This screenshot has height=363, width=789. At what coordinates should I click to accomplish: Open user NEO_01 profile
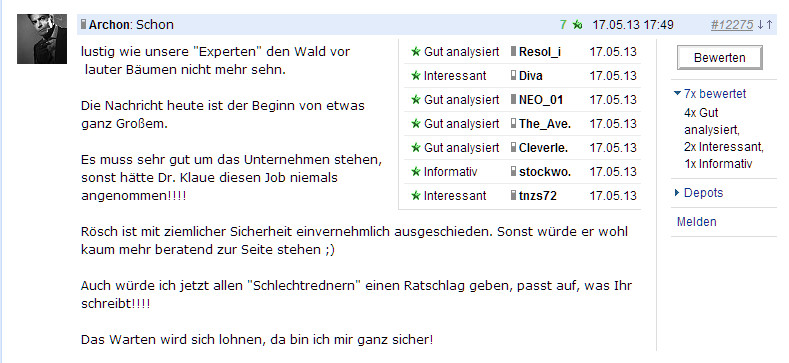pyautogui.click(x=541, y=100)
